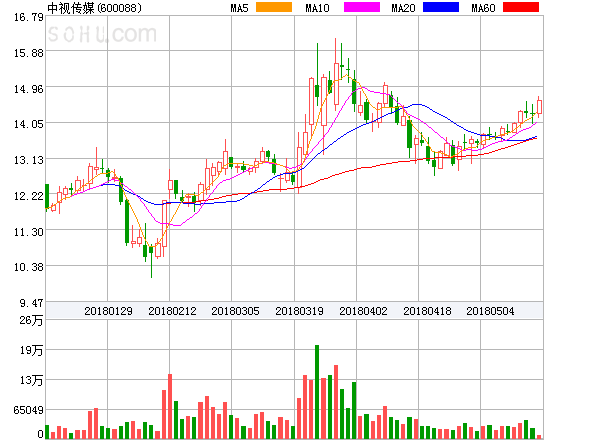Select the 20180418 date marker
Viewport: 600px width, 440px height.
[x=427, y=311]
